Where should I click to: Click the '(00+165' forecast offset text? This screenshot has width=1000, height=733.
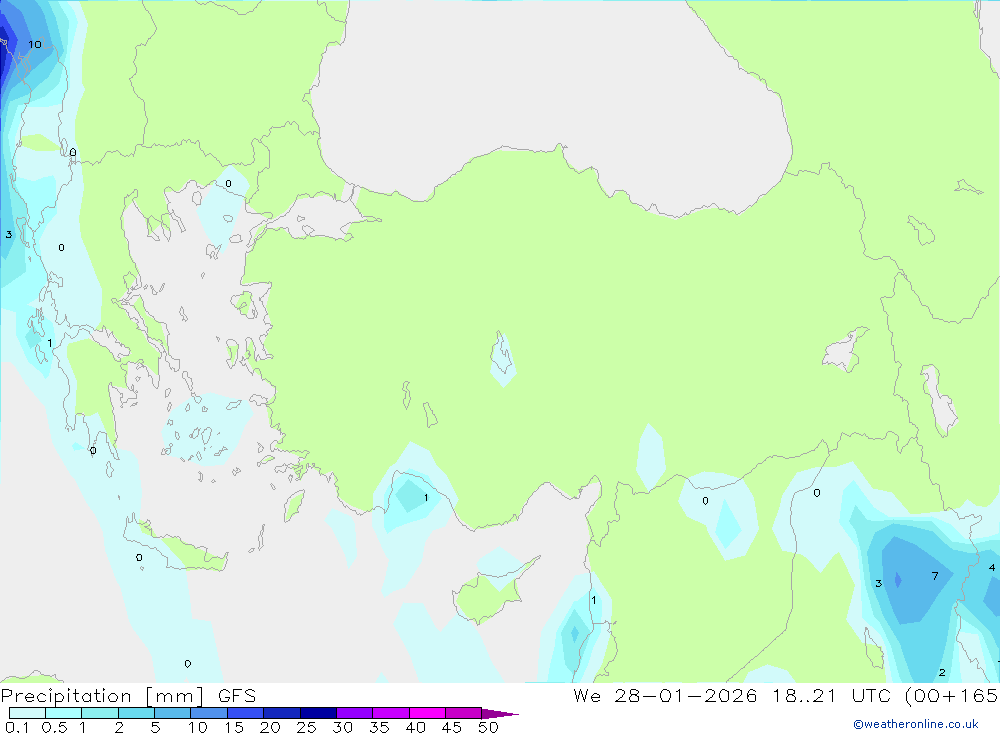952,695
